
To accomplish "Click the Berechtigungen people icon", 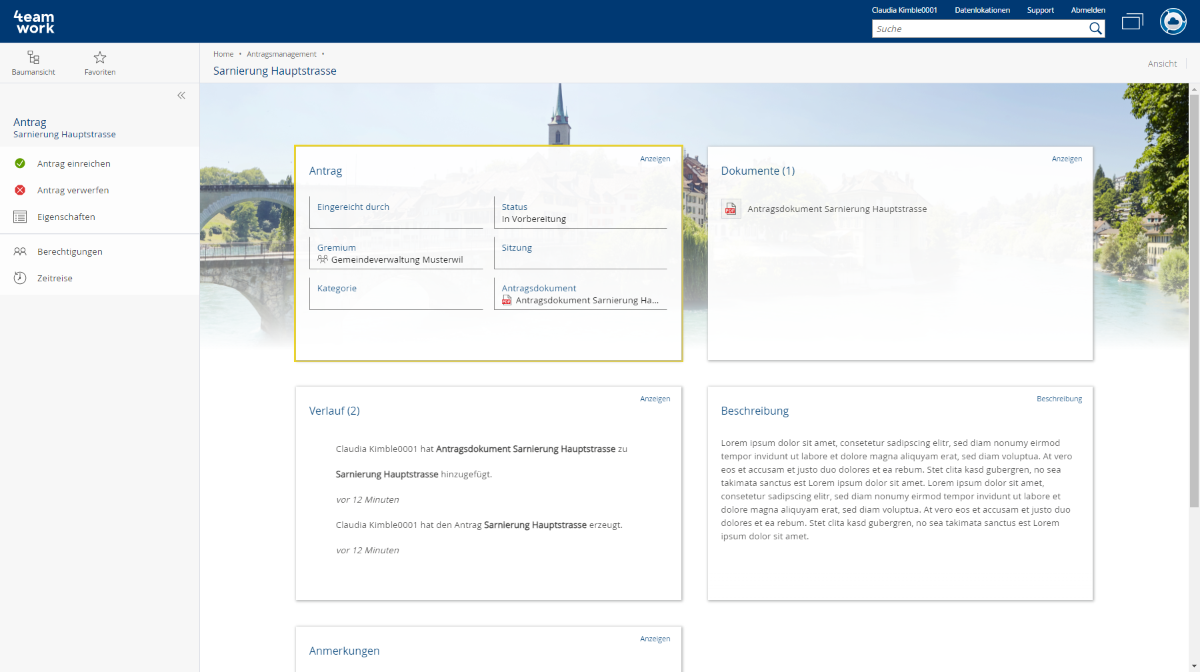I will 20,252.
